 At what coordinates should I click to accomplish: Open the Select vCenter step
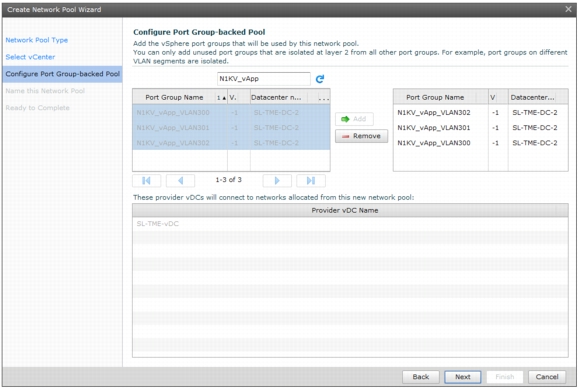(30, 57)
